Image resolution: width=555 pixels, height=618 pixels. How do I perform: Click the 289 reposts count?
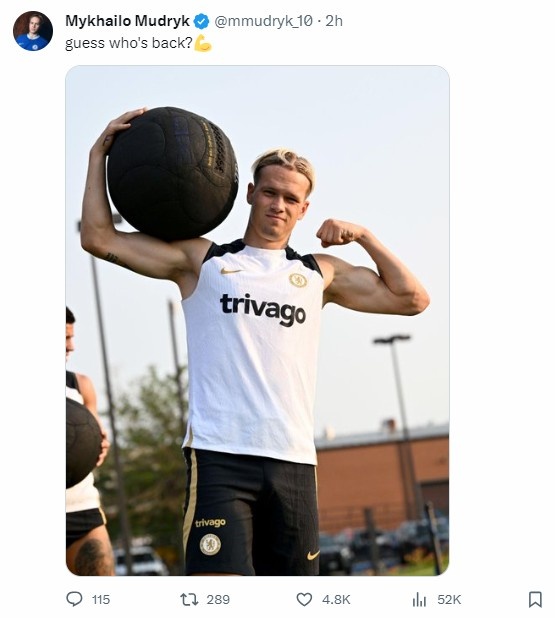pos(218,599)
